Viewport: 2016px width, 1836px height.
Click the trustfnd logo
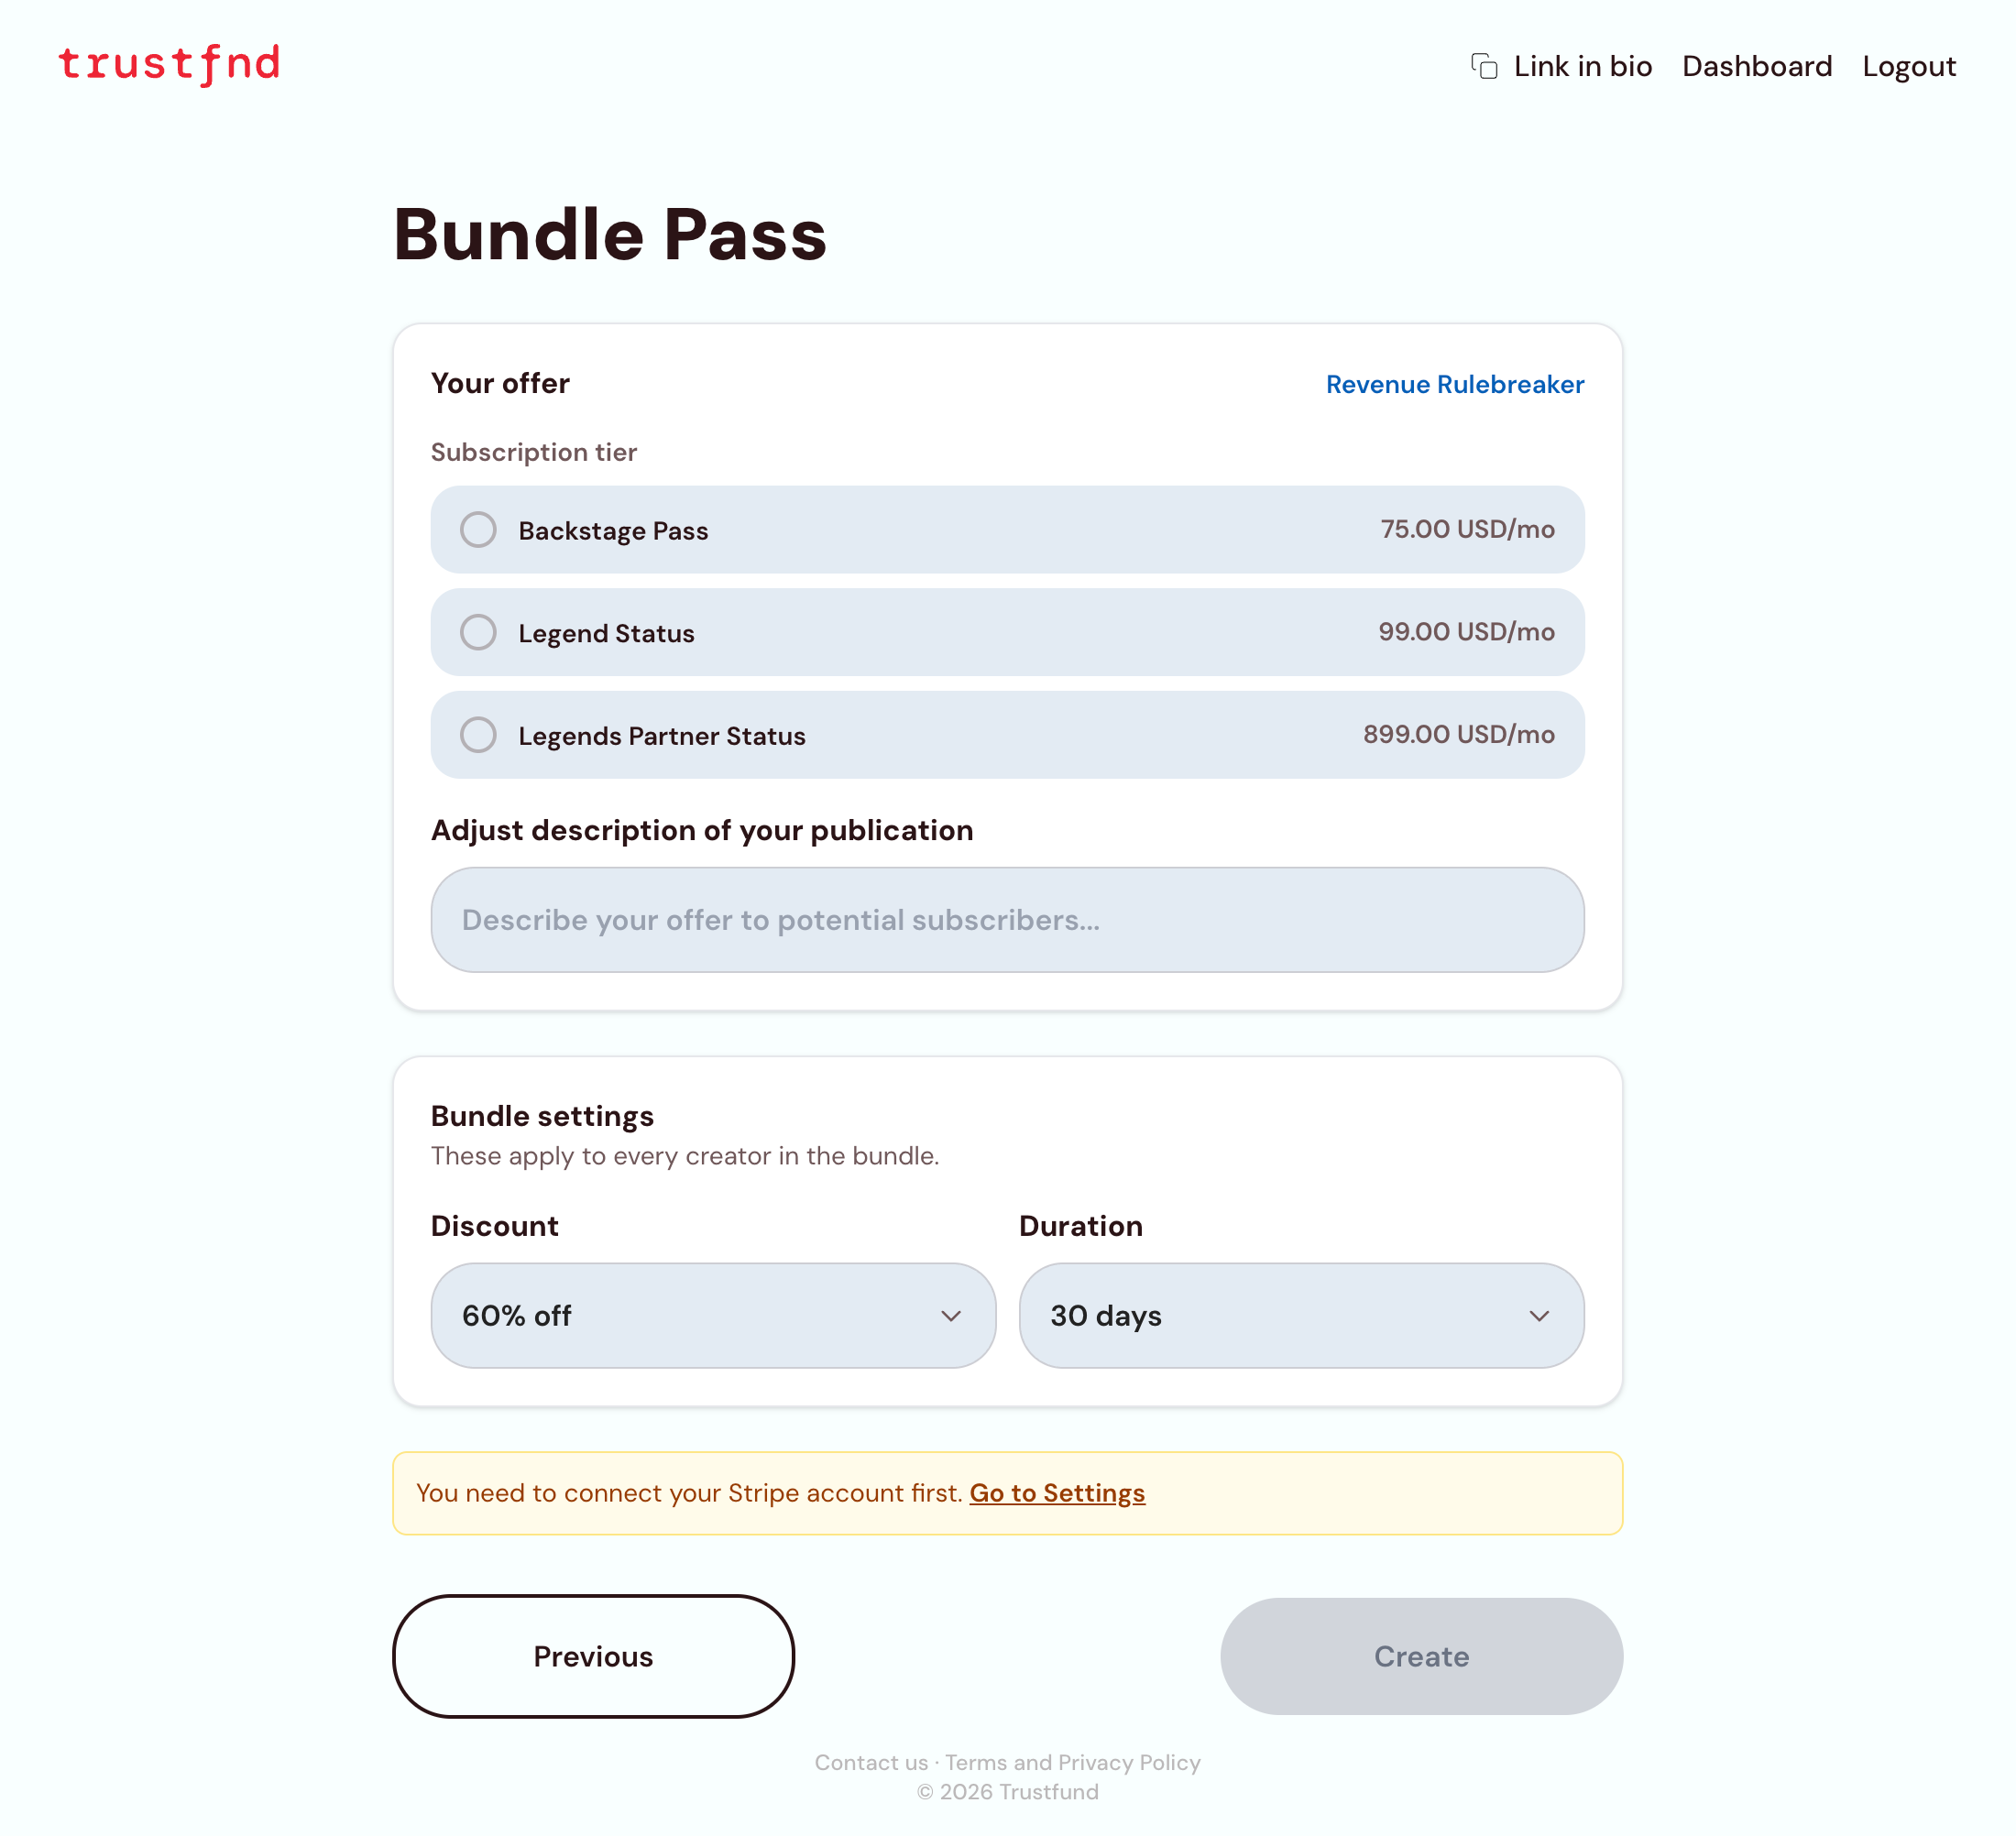tap(169, 65)
